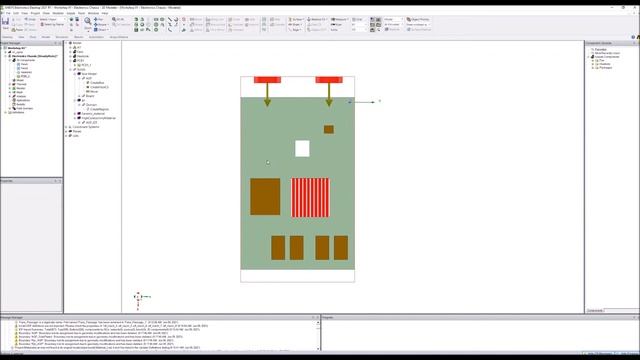Open the Tools menu

coord(82,13)
